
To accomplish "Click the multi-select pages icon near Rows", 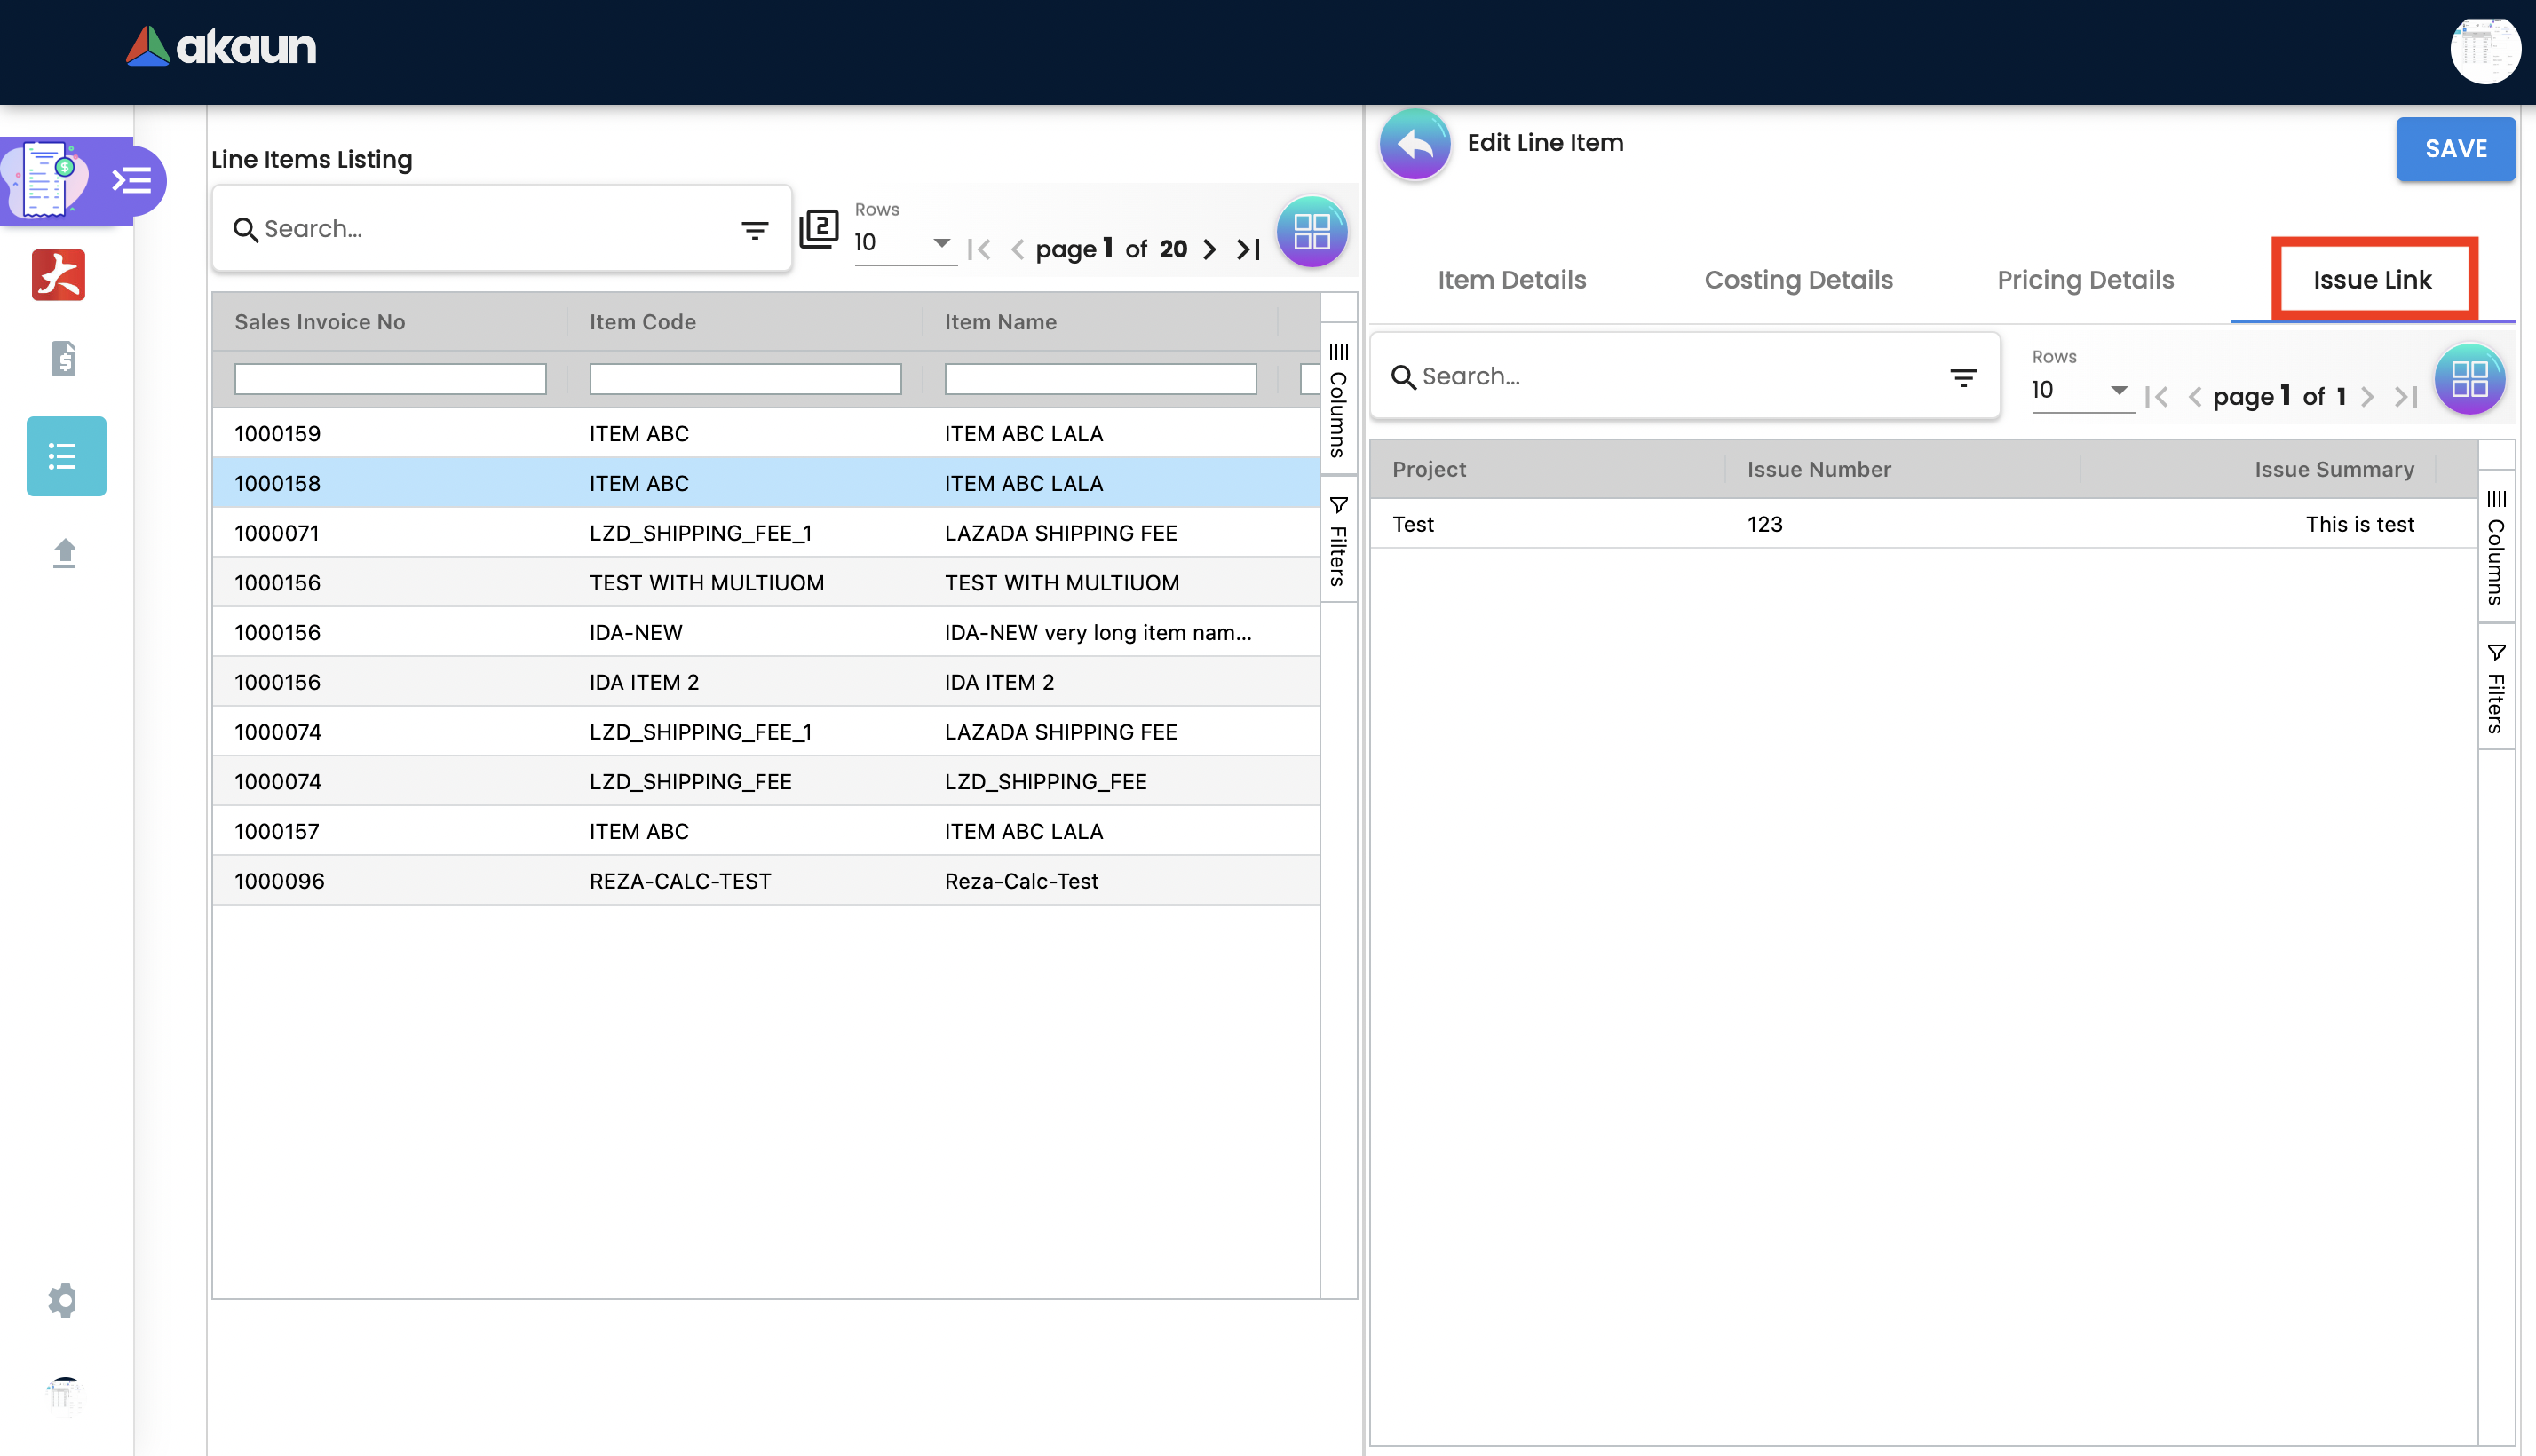I will 819,229.
